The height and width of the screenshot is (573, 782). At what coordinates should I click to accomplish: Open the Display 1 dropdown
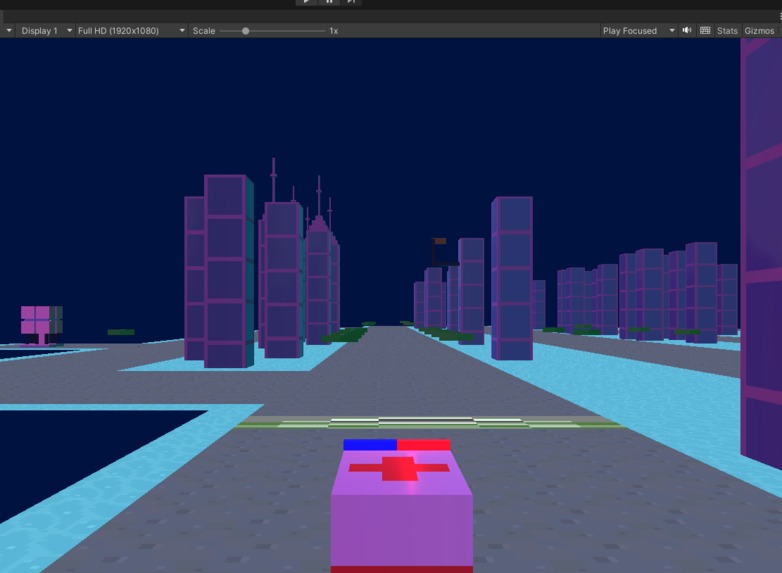coord(46,30)
